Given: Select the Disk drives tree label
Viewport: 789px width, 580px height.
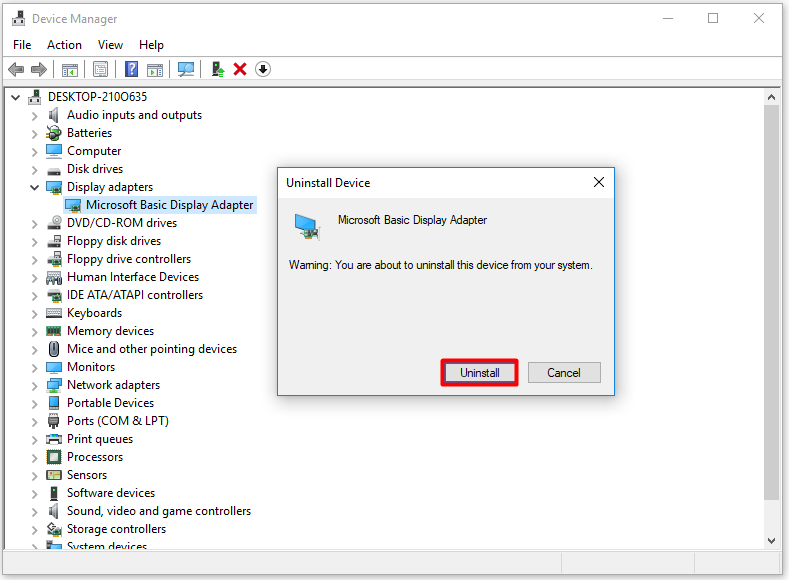Looking at the screenshot, I should (x=95, y=169).
